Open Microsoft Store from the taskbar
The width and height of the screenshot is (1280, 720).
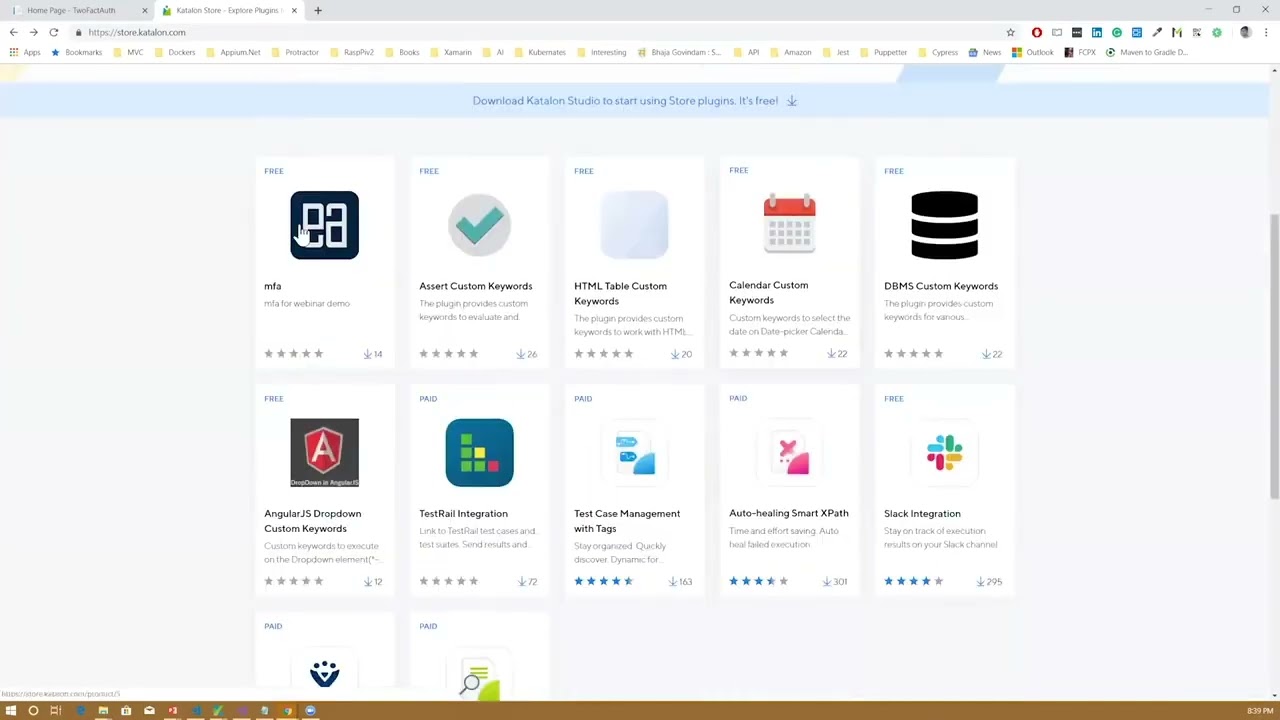126,711
